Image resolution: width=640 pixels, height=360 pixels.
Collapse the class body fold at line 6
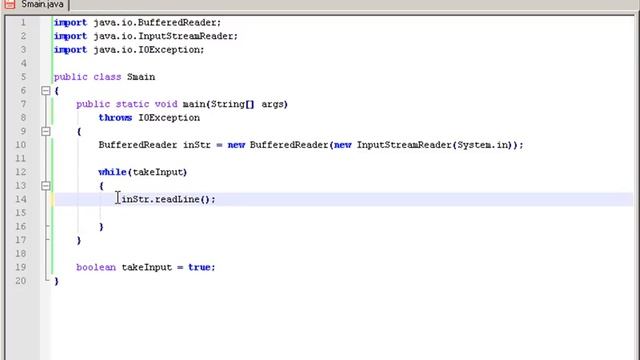click(x=46, y=91)
